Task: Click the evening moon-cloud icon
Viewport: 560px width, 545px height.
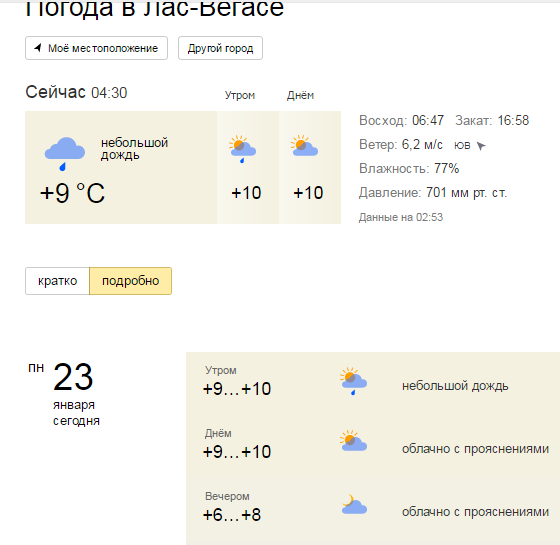Action: point(354,504)
